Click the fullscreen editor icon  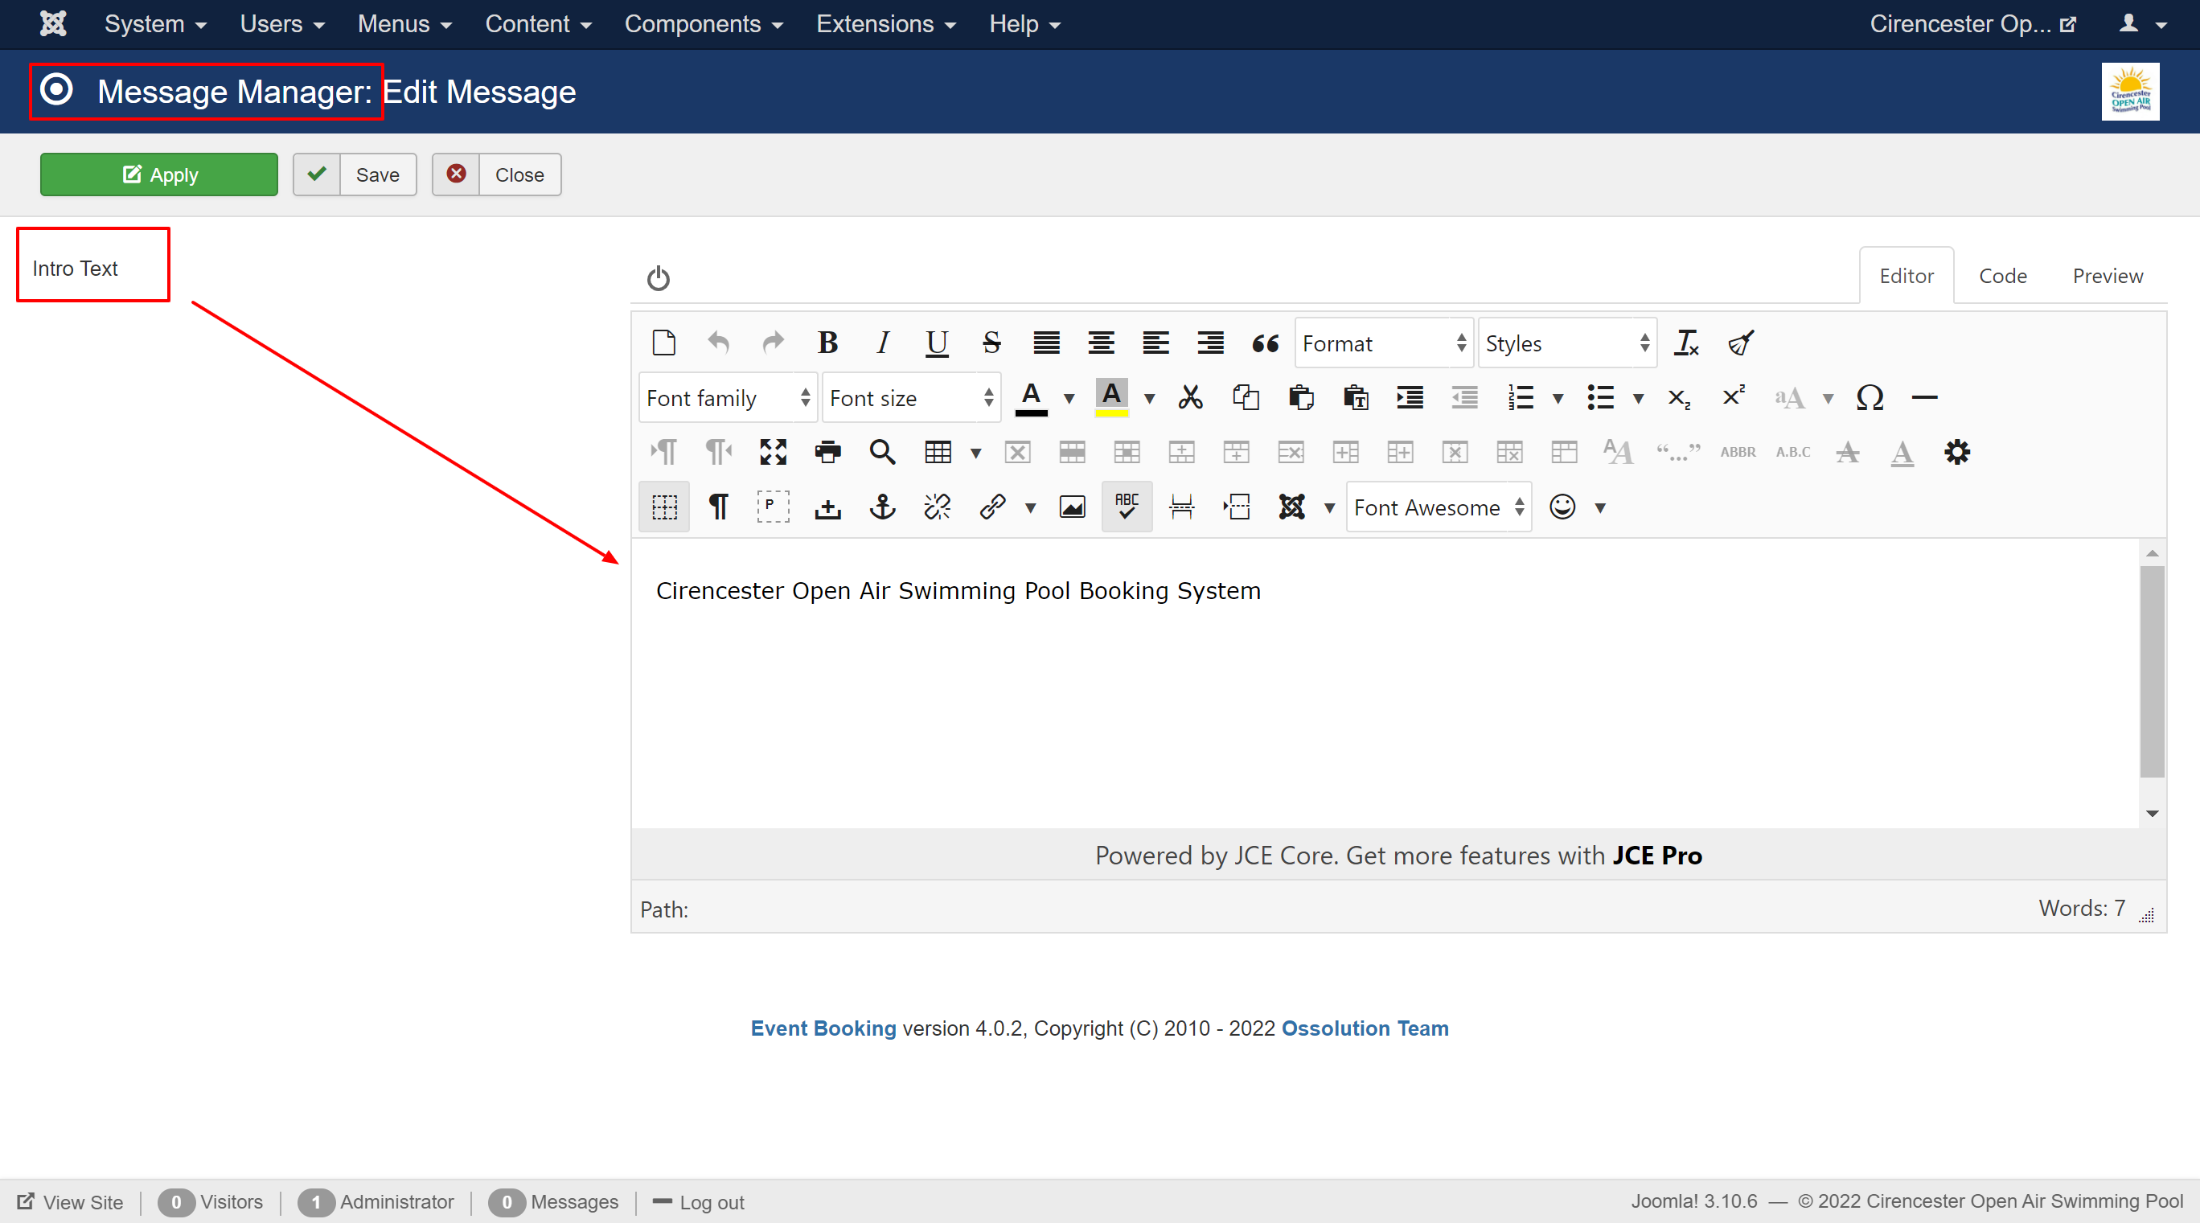tap(773, 452)
